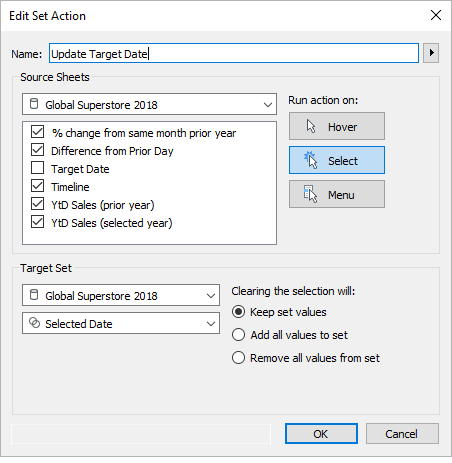The image size is (452, 463).
Task: Select Remove all values from set
Action: tap(238, 358)
